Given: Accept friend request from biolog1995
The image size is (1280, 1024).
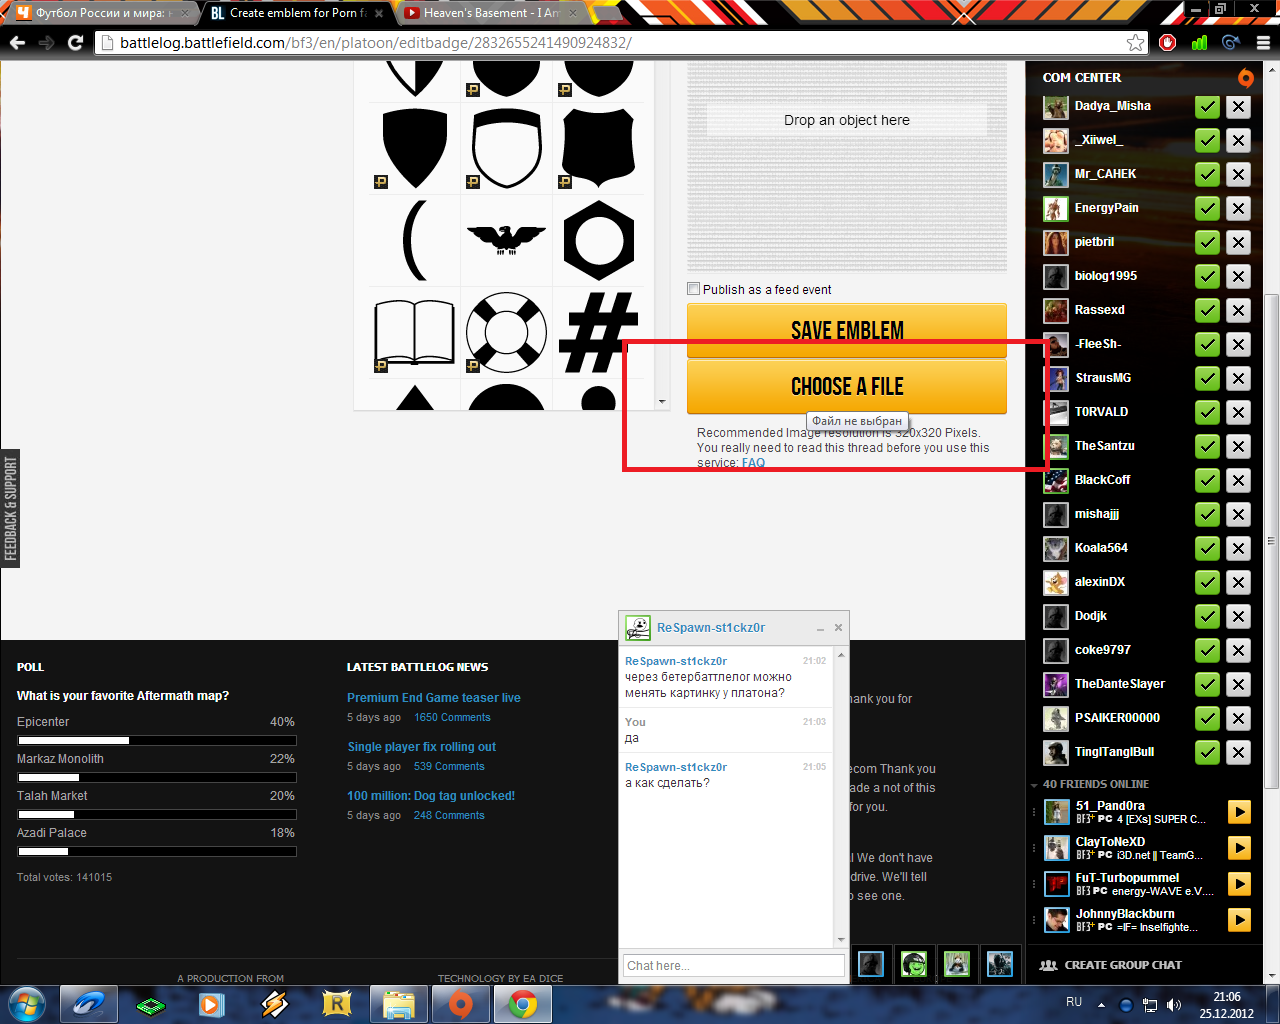Looking at the screenshot, I should [x=1208, y=277].
